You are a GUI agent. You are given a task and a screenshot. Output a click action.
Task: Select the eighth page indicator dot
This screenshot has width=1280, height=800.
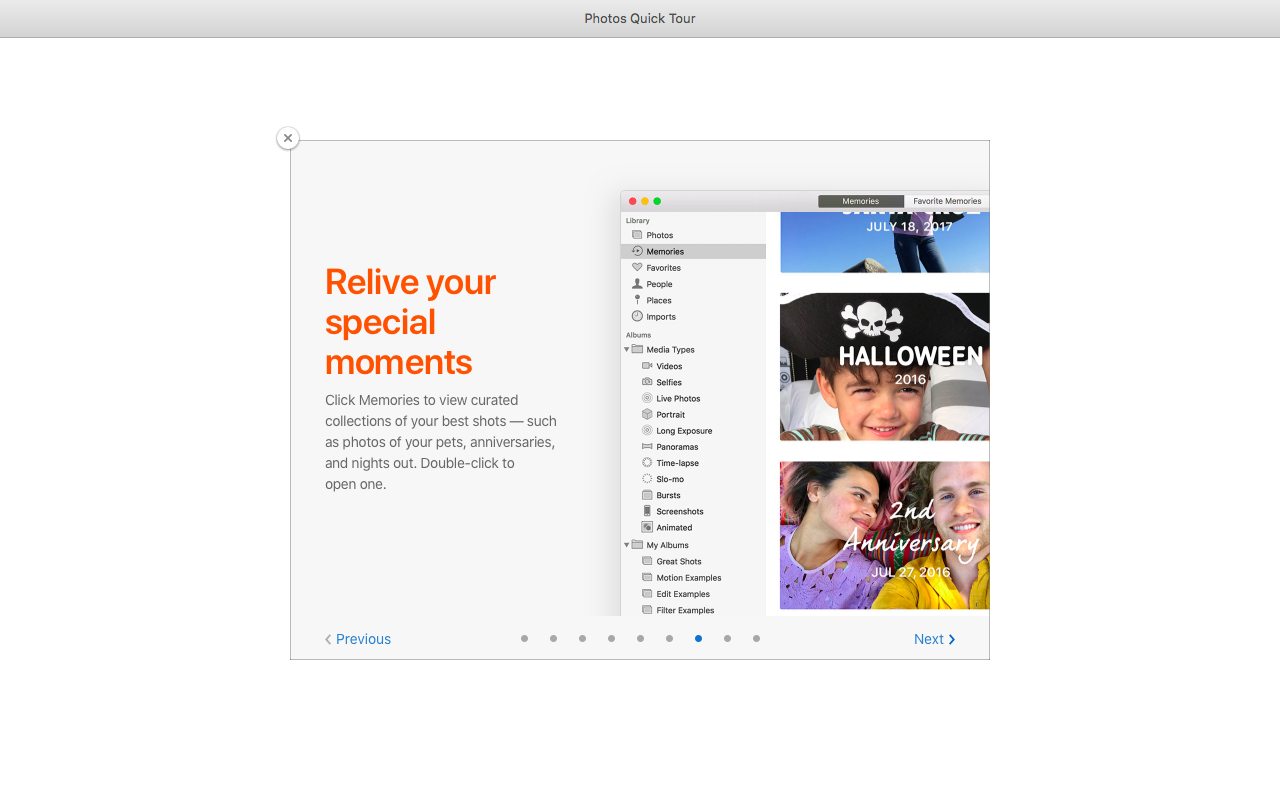[x=727, y=638]
